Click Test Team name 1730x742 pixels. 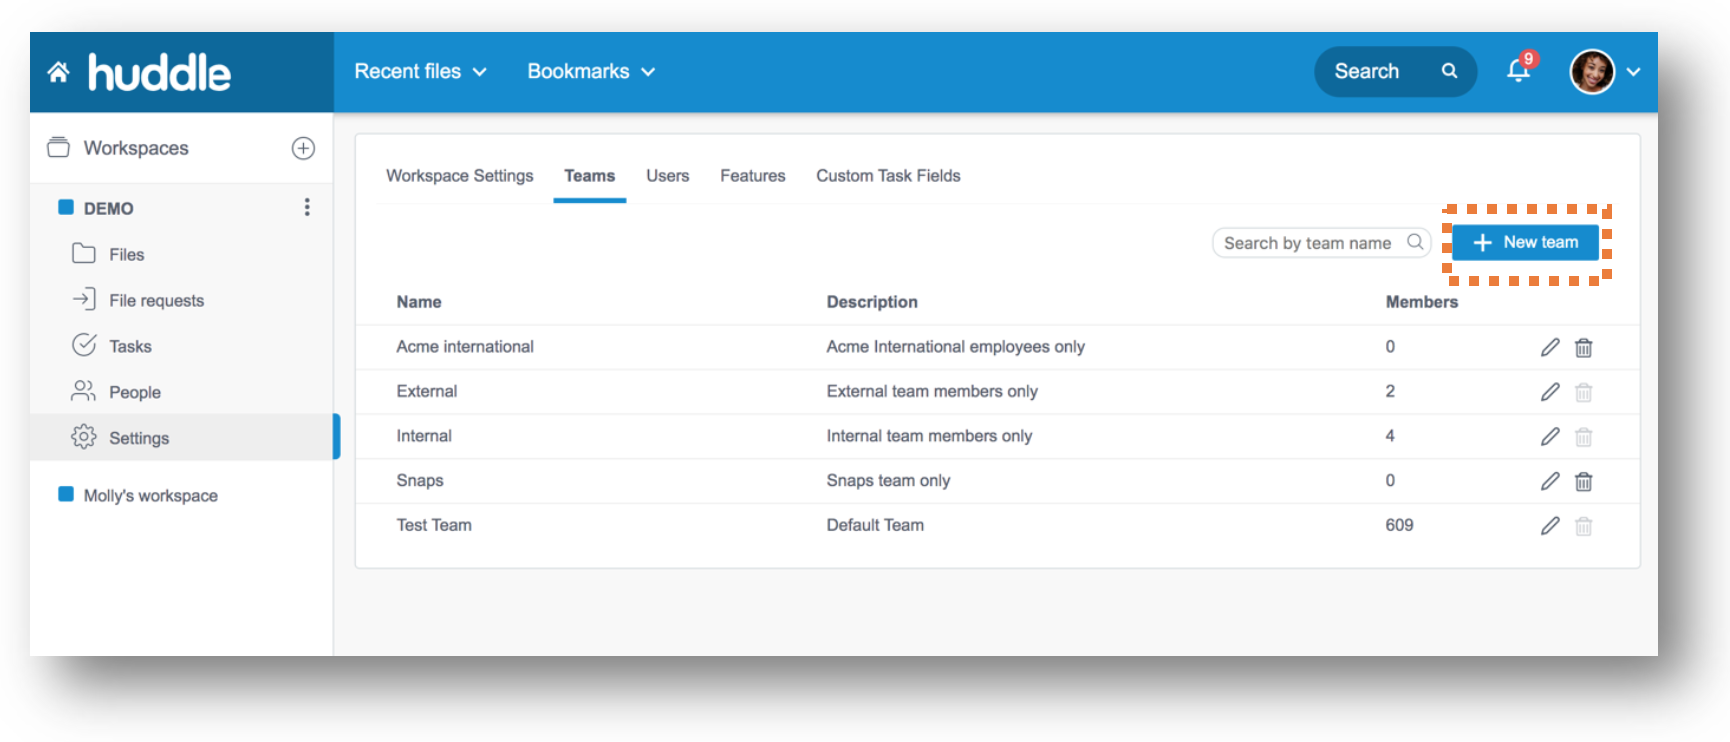[434, 525]
